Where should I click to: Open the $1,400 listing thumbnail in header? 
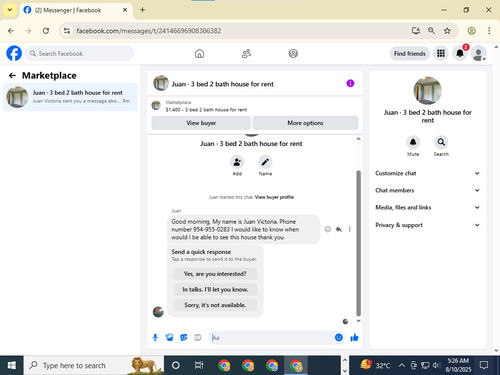tap(156, 106)
